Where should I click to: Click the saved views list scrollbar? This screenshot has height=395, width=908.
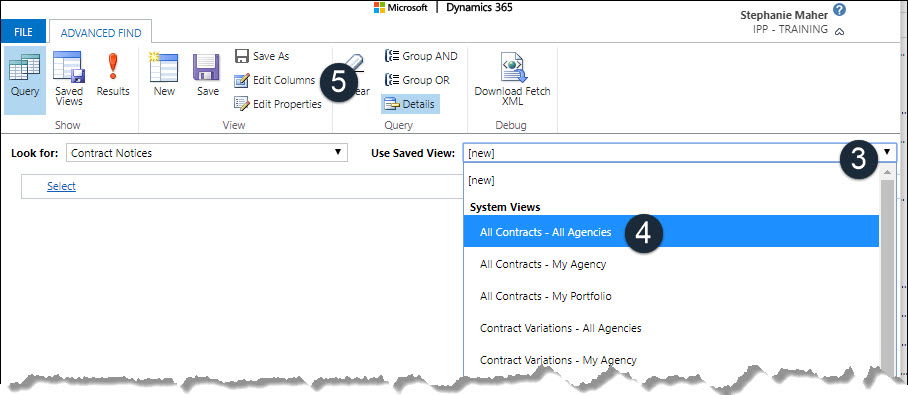pos(888,272)
